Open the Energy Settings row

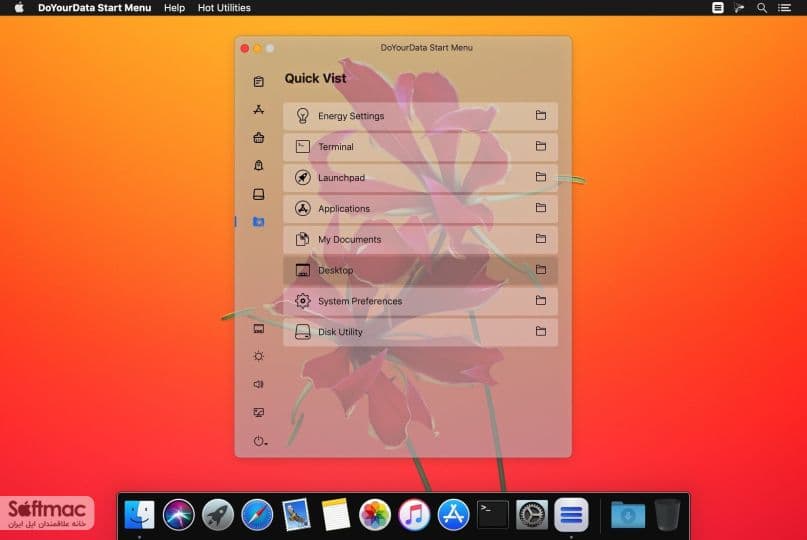pyautogui.click(x=420, y=116)
